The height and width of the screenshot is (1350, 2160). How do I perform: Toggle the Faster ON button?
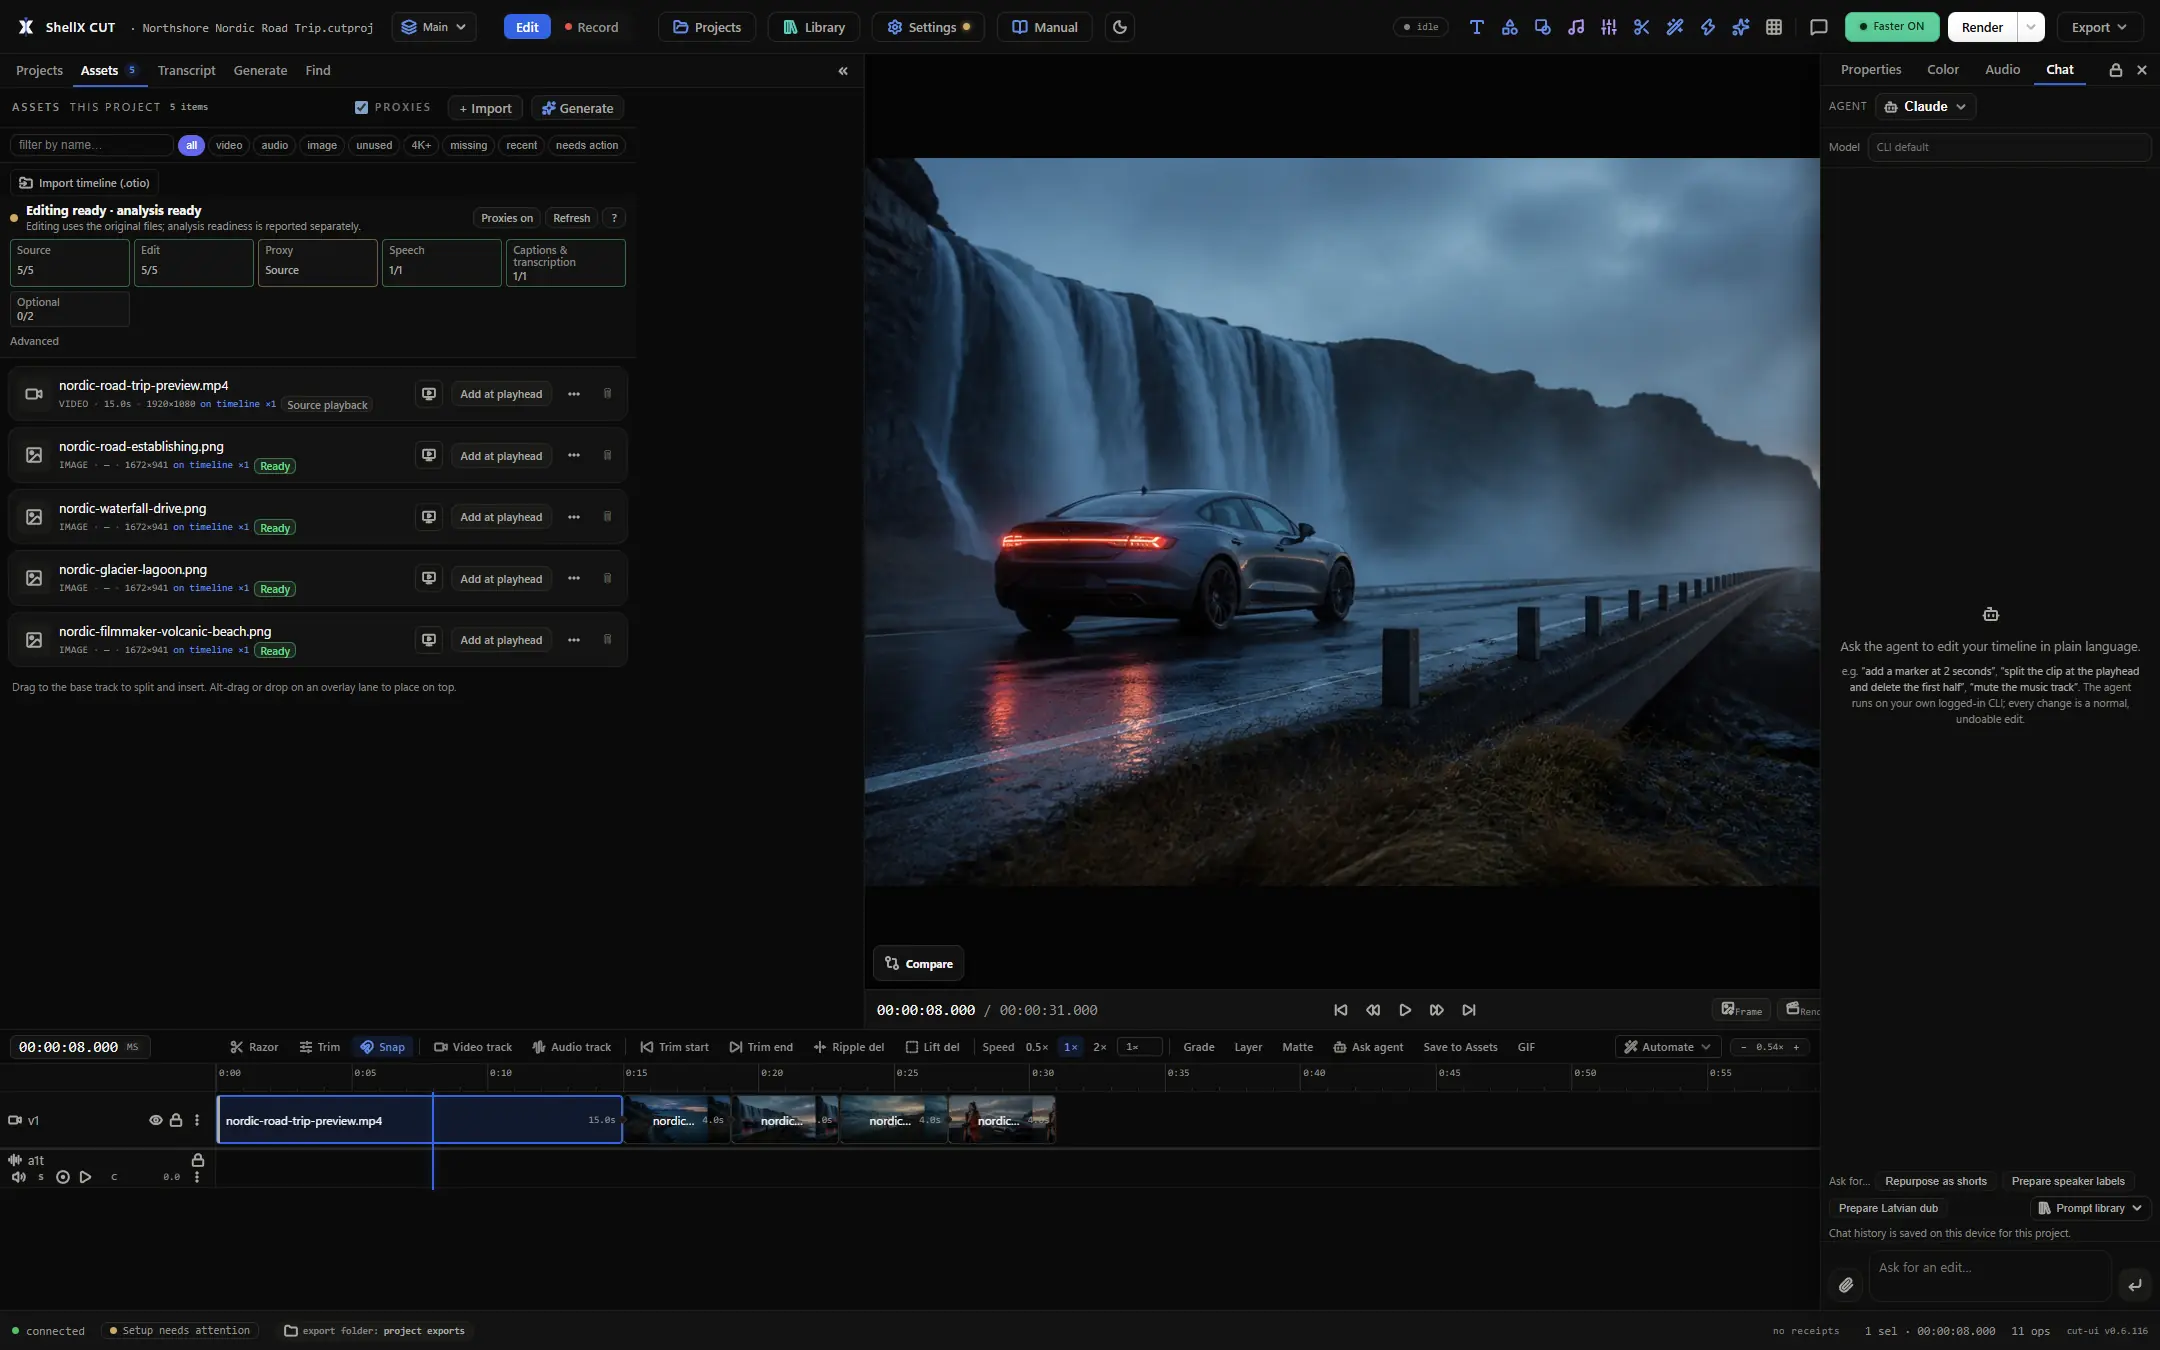pyautogui.click(x=1891, y=27)
